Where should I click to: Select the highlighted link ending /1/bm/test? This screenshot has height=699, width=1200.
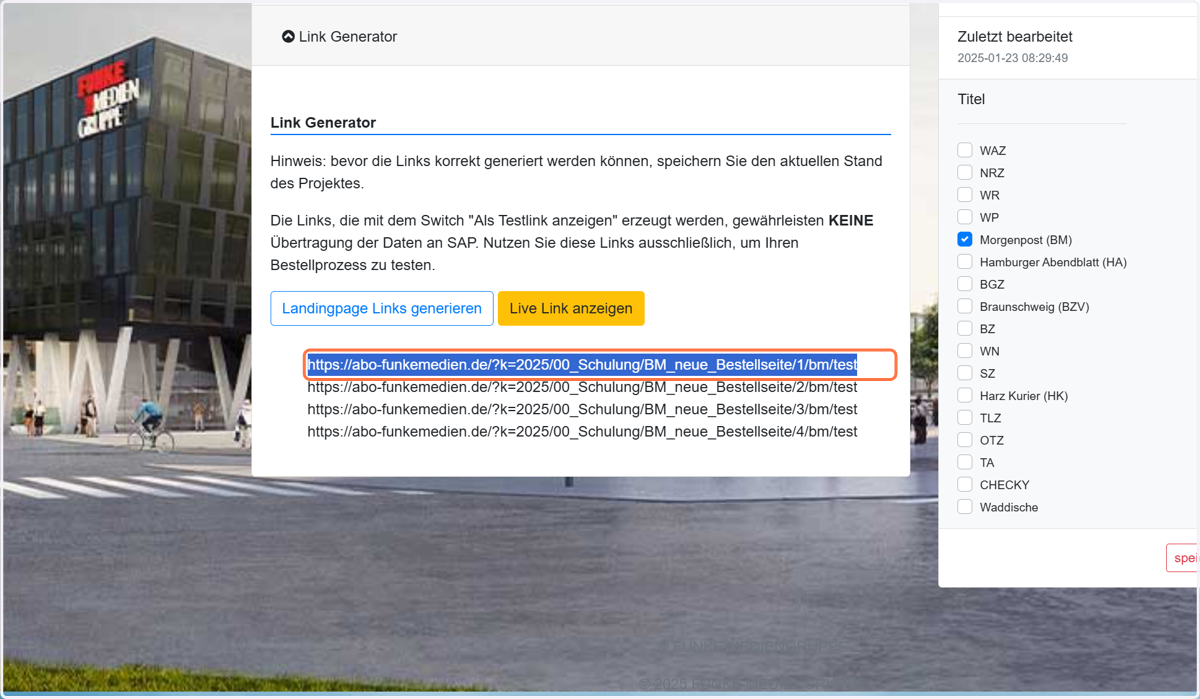click(582, 365)
